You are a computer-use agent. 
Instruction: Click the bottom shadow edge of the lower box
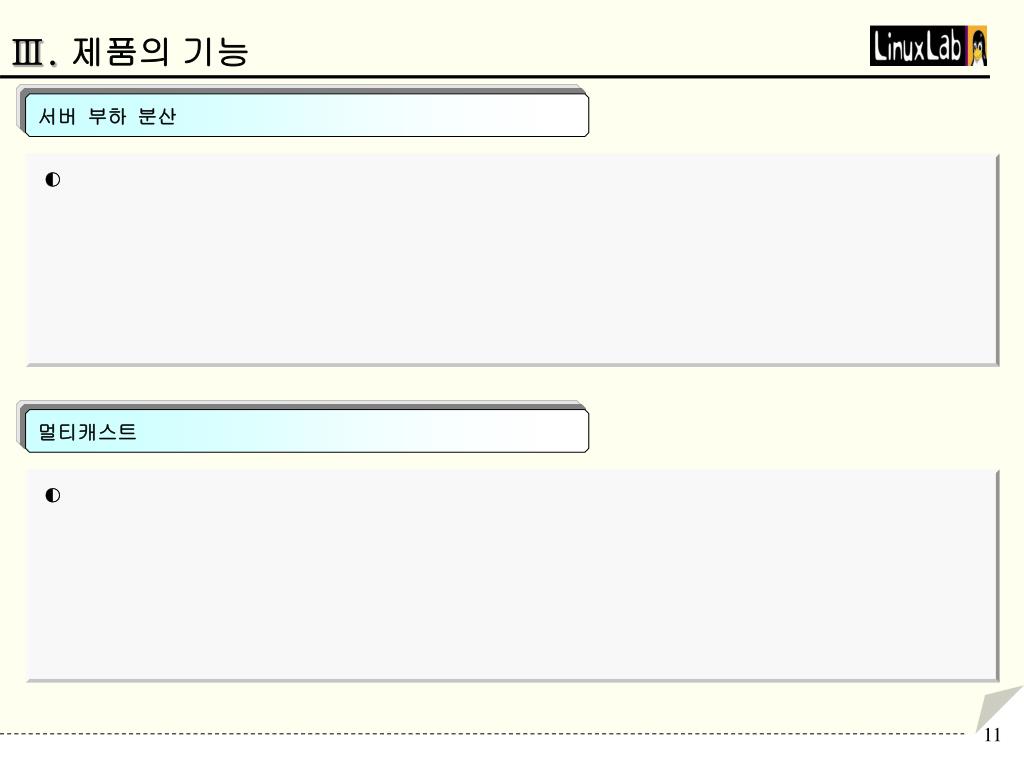(x=513, y=680)
